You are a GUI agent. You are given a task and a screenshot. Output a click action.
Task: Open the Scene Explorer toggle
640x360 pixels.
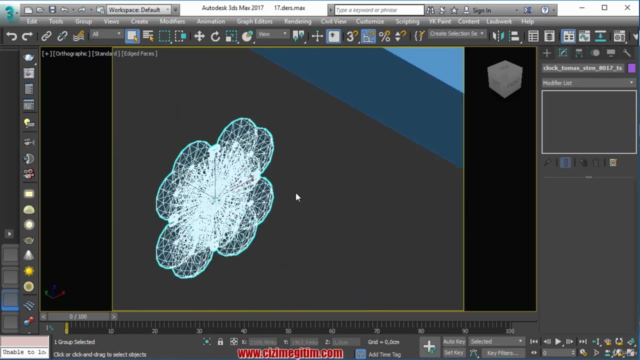point(533,36)
